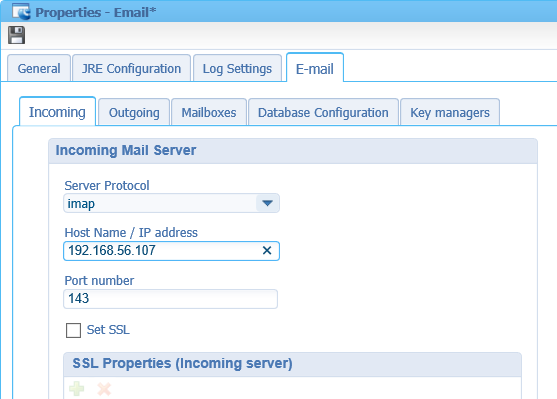The width and height of the screenshot is (557, 399).
Task: Click the Host Name / IP address label
Action: point(131,232)
